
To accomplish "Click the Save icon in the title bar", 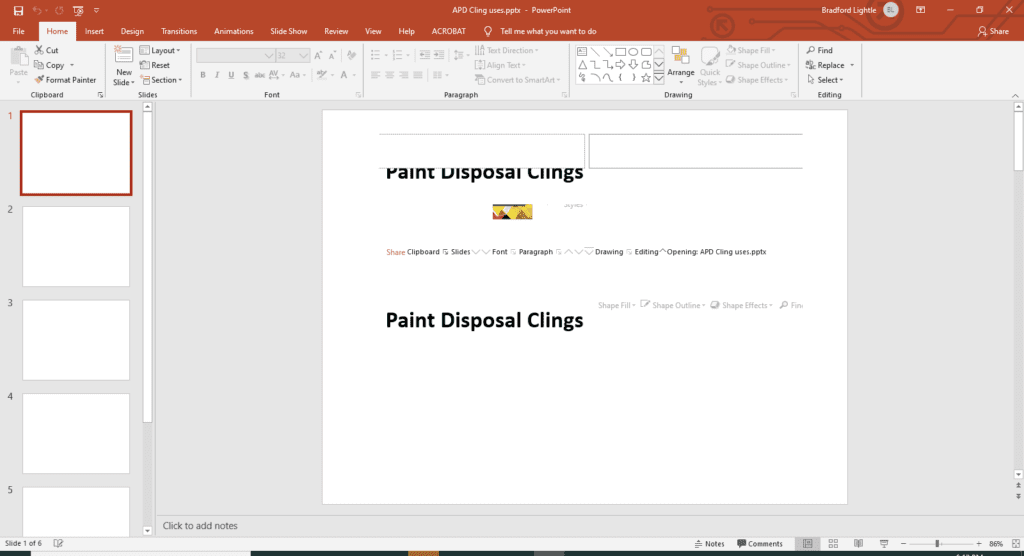I will pos(18,10).
